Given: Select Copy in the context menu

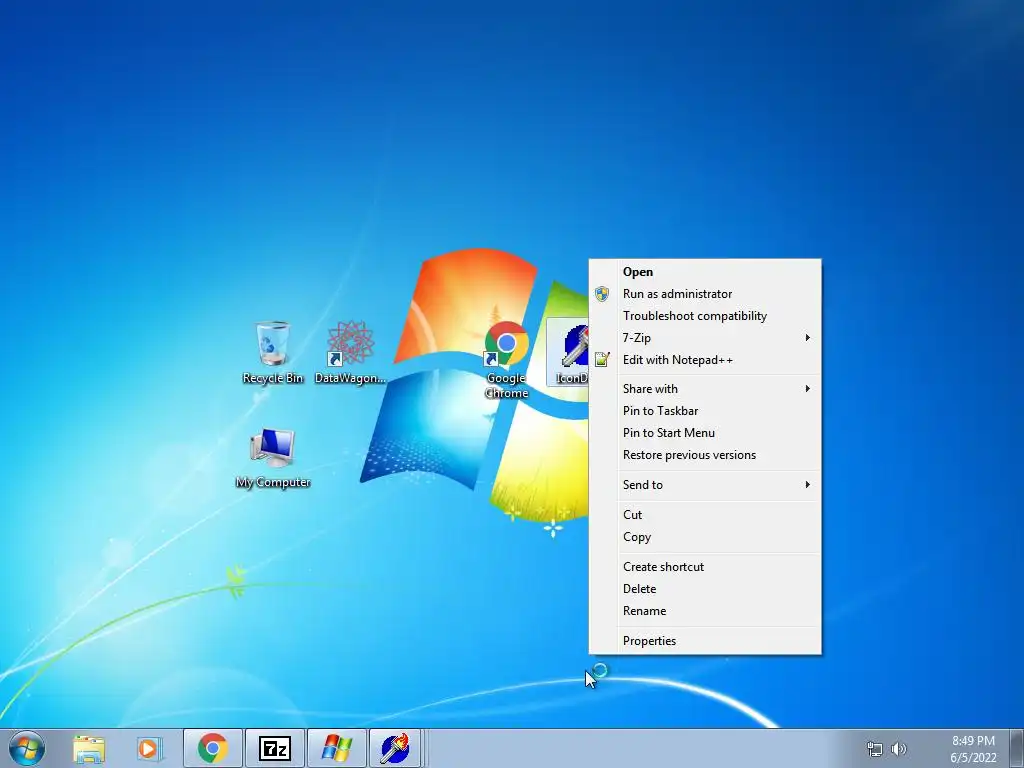Looking at the screenshot, I should (705, 537).
